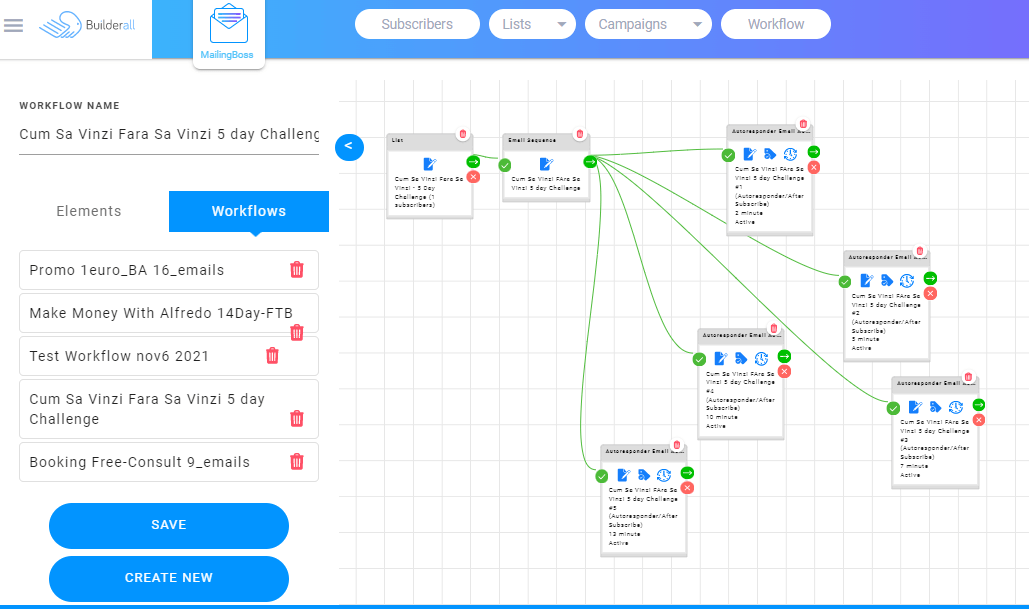Screen dimensions: 1029x609
Task: Delete Booking Free-Consult 9_emails workflow
Action: [297, 462]
